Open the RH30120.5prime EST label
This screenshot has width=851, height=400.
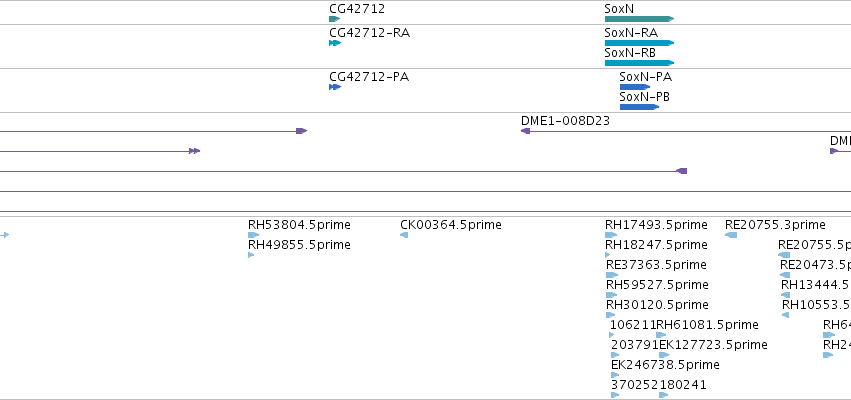tap(657, 304)
